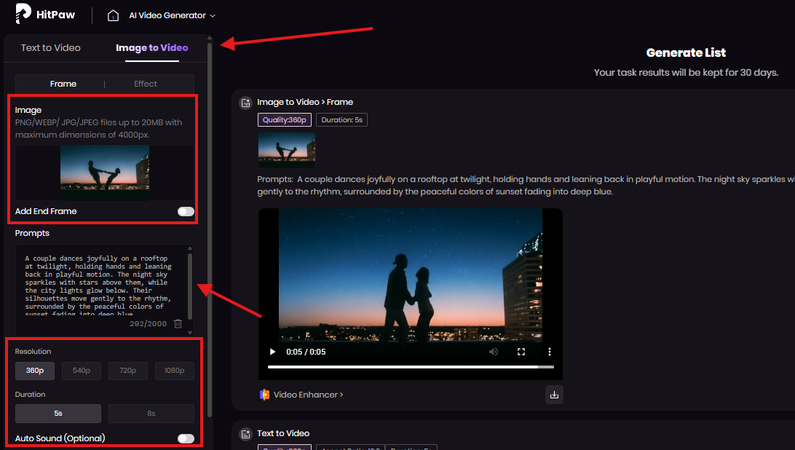Screen dimensions: 795x450
Task: Click the Text to Video task icon
Action: pos(246,434)
